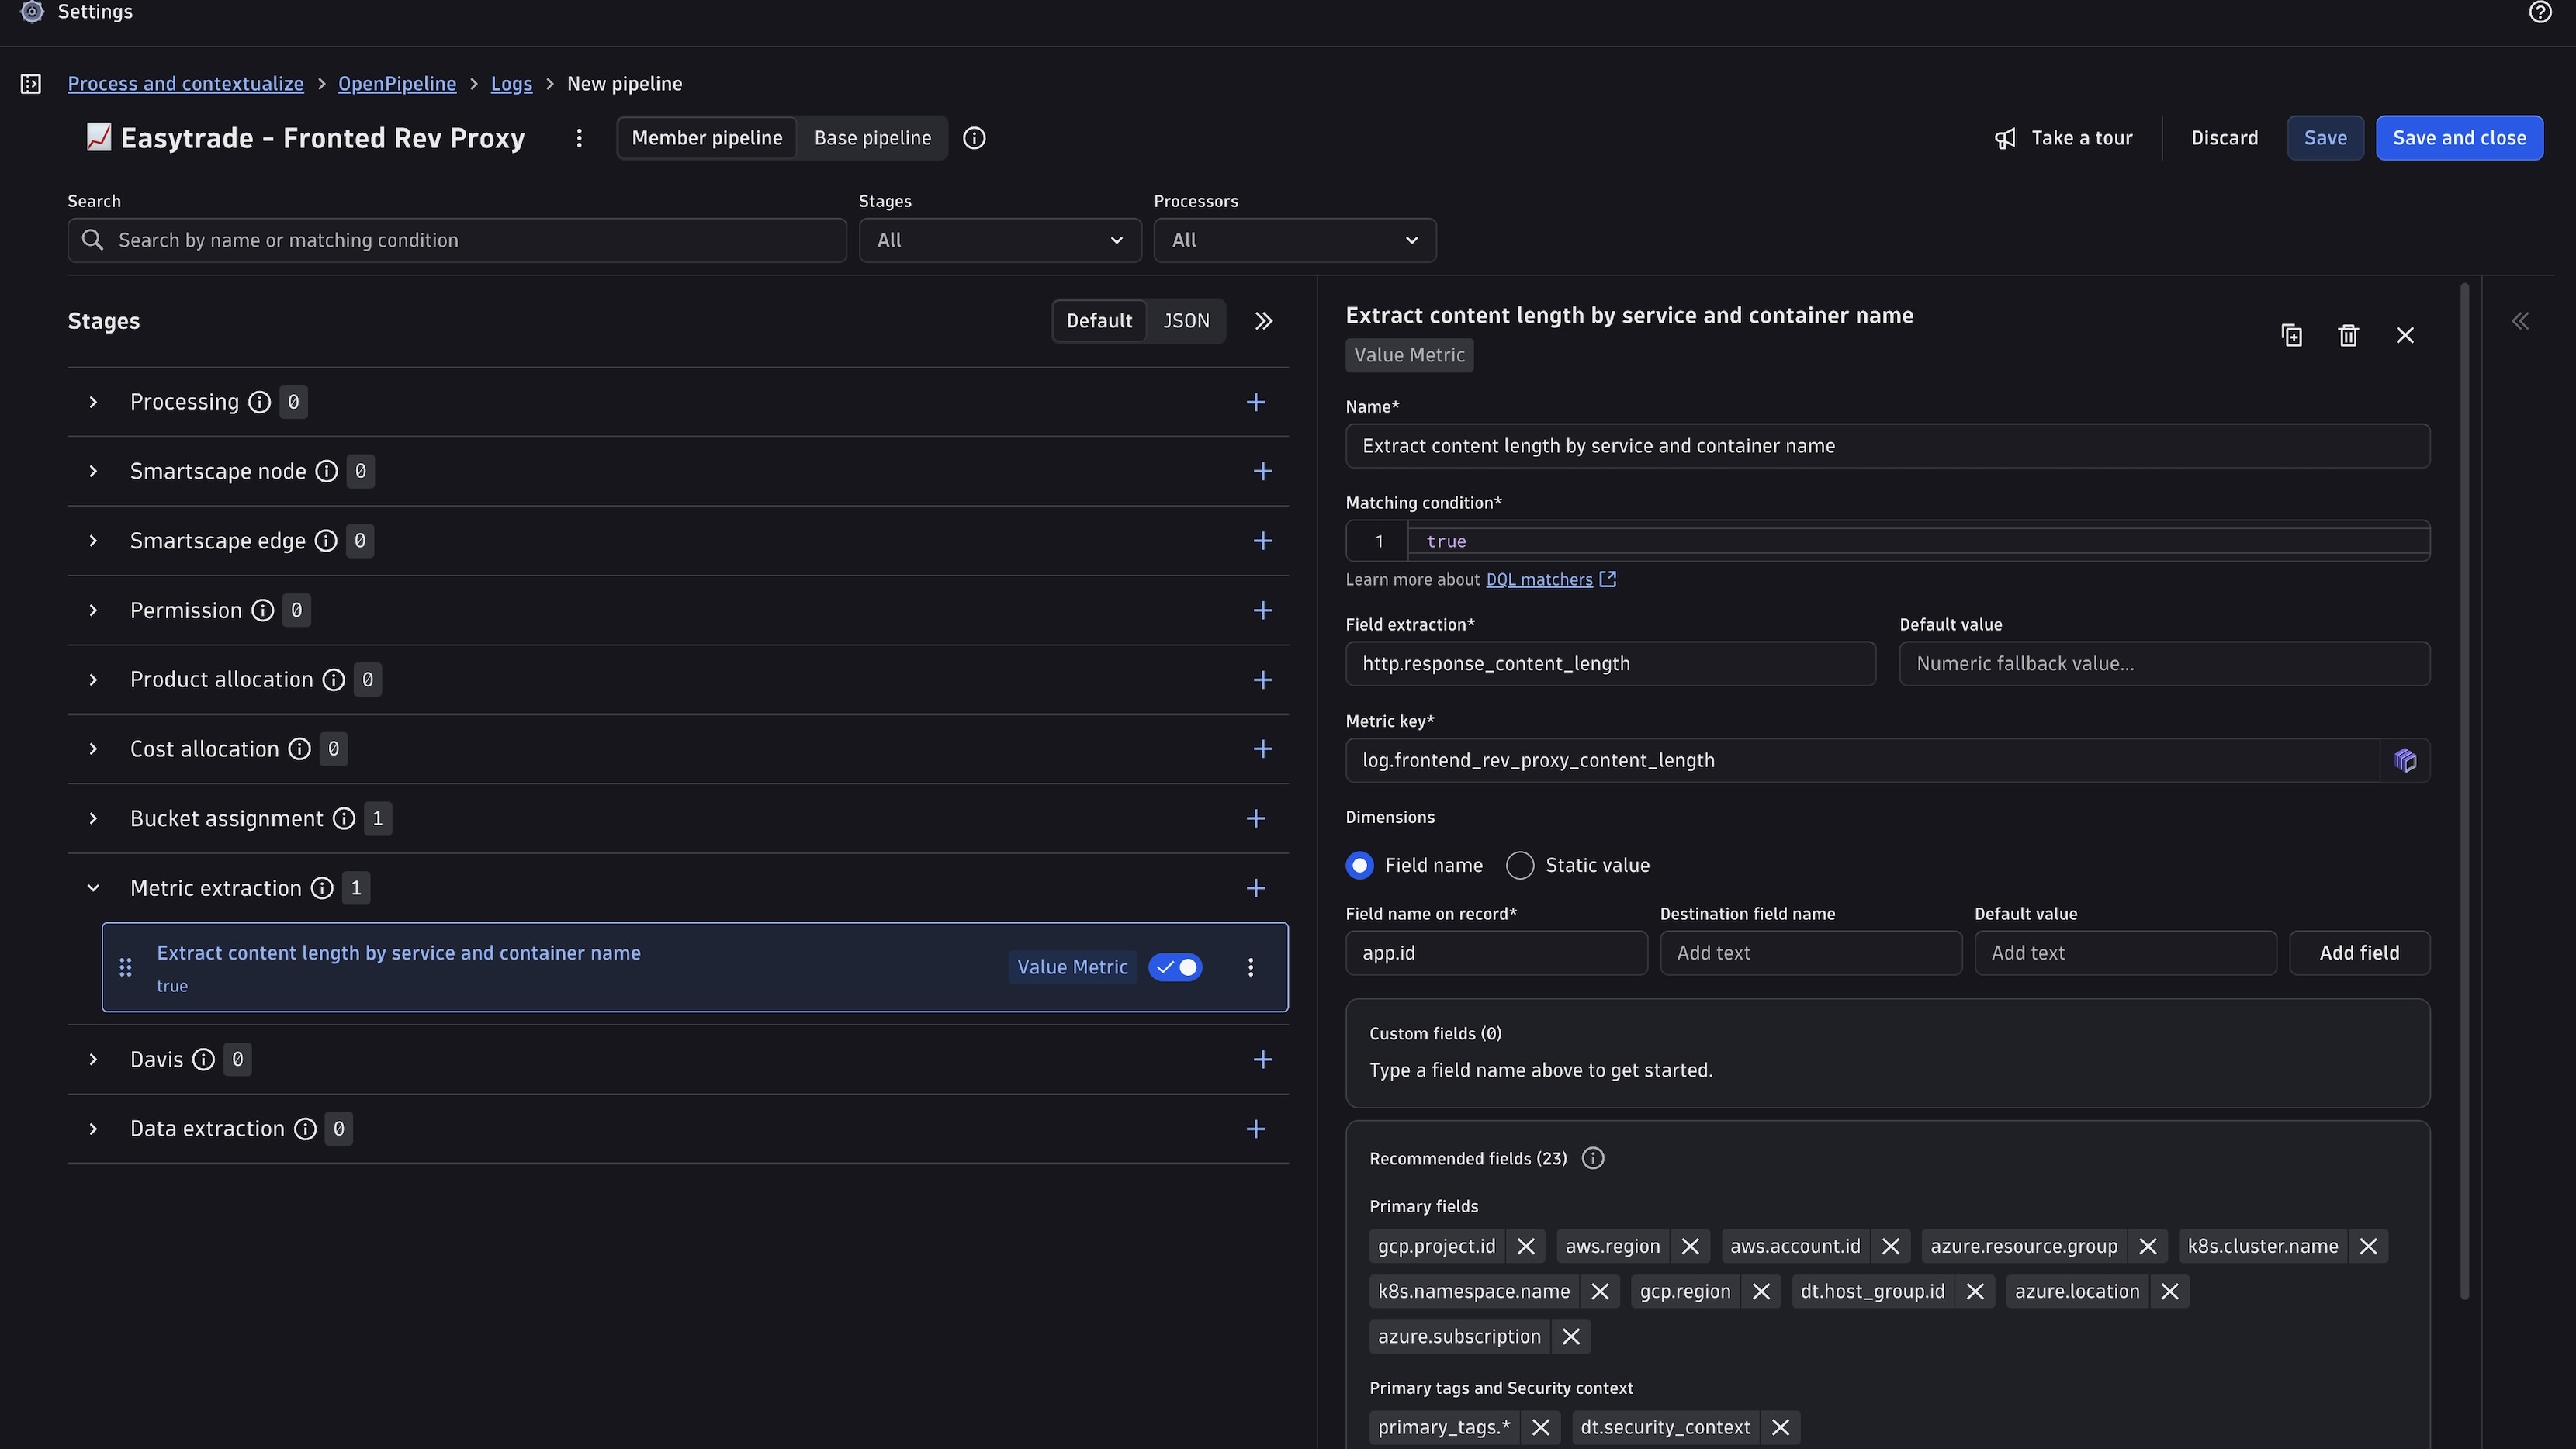Viewport: 2576px width, 1449px height.
Task: Delete the processor with trash icon
Action: click(x=2348, y=336)
